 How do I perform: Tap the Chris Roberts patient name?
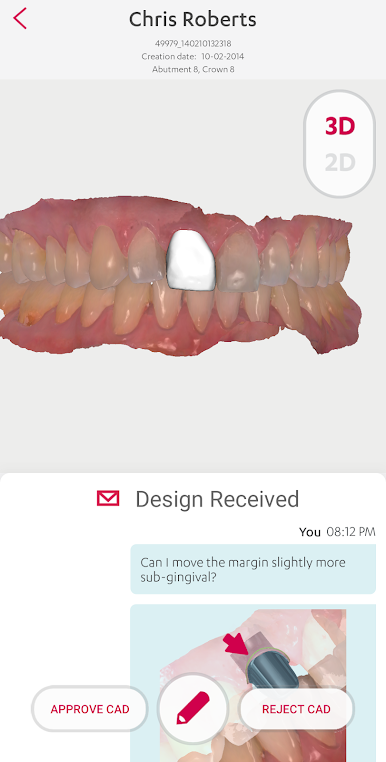coord(193,19)
